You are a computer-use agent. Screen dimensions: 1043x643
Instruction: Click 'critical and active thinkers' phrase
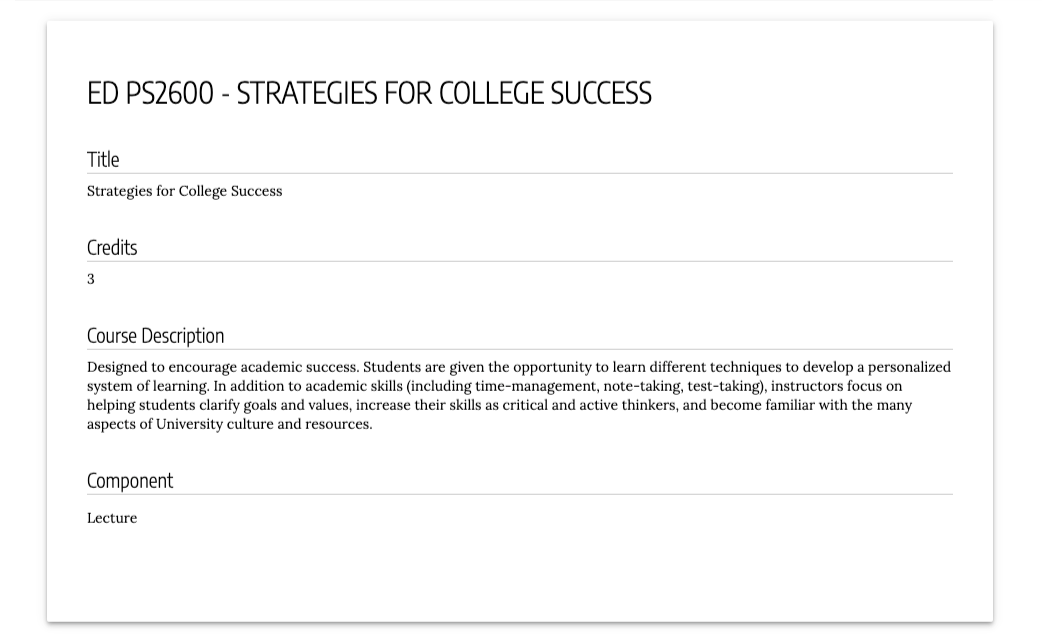coord(589,406)
